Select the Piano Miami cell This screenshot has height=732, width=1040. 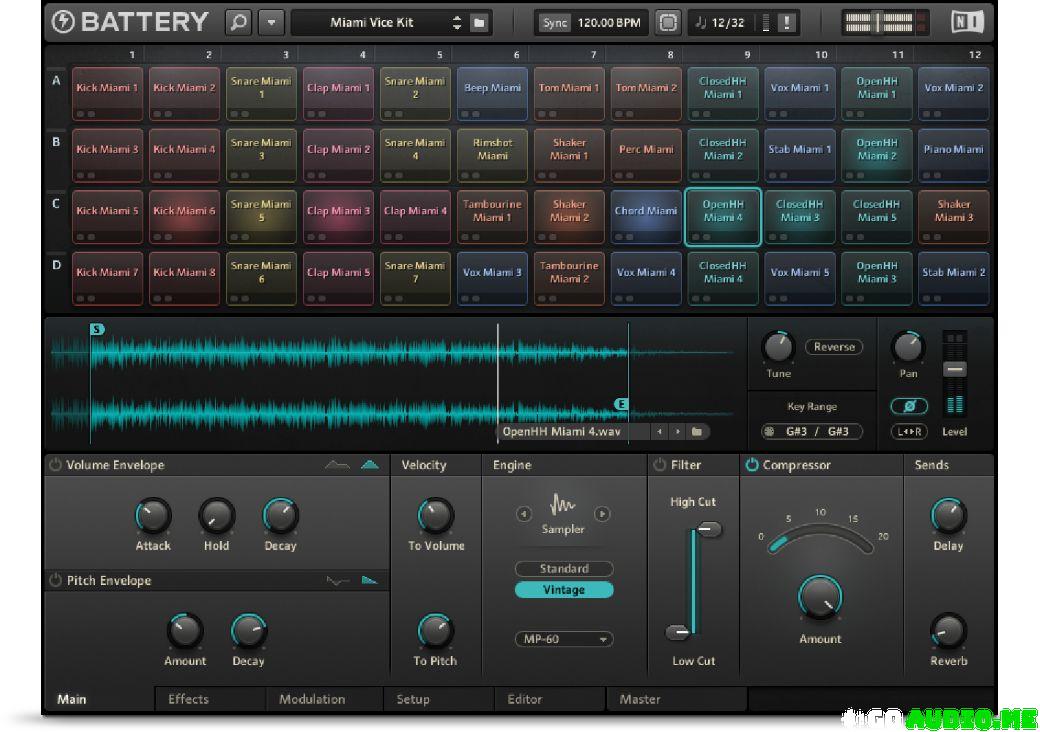[954, 155]
